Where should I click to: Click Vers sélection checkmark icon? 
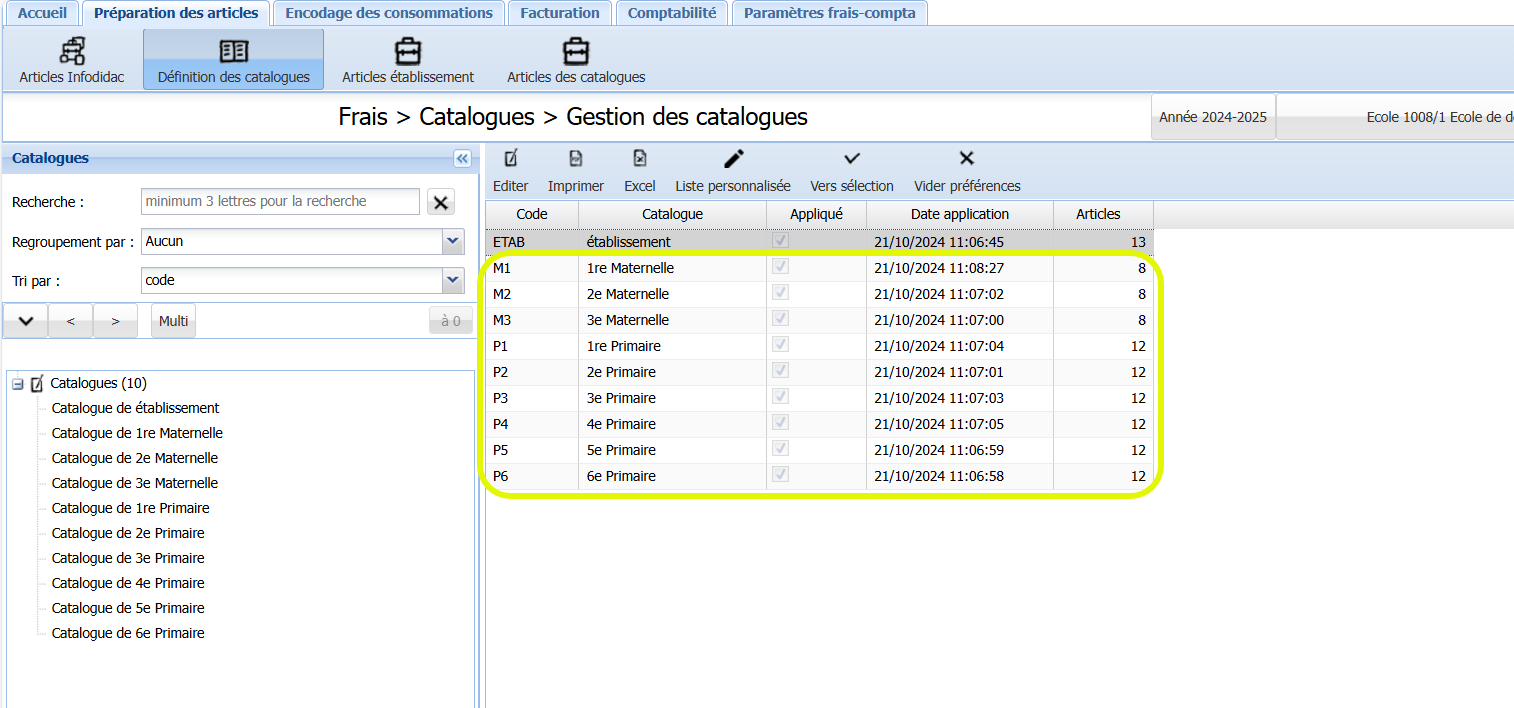(x=852, y=159)
